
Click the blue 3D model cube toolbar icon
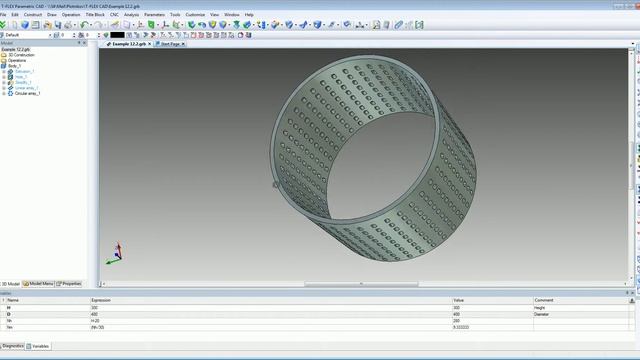pos(25,25)
